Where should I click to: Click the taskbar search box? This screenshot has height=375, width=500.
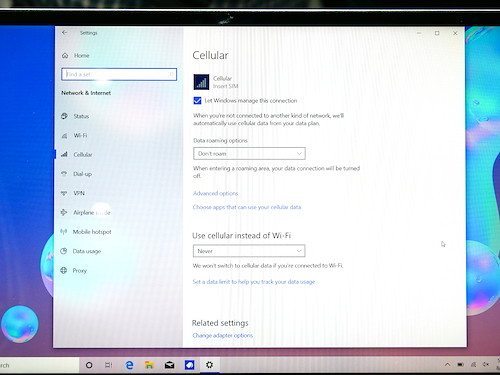(39, 365)
